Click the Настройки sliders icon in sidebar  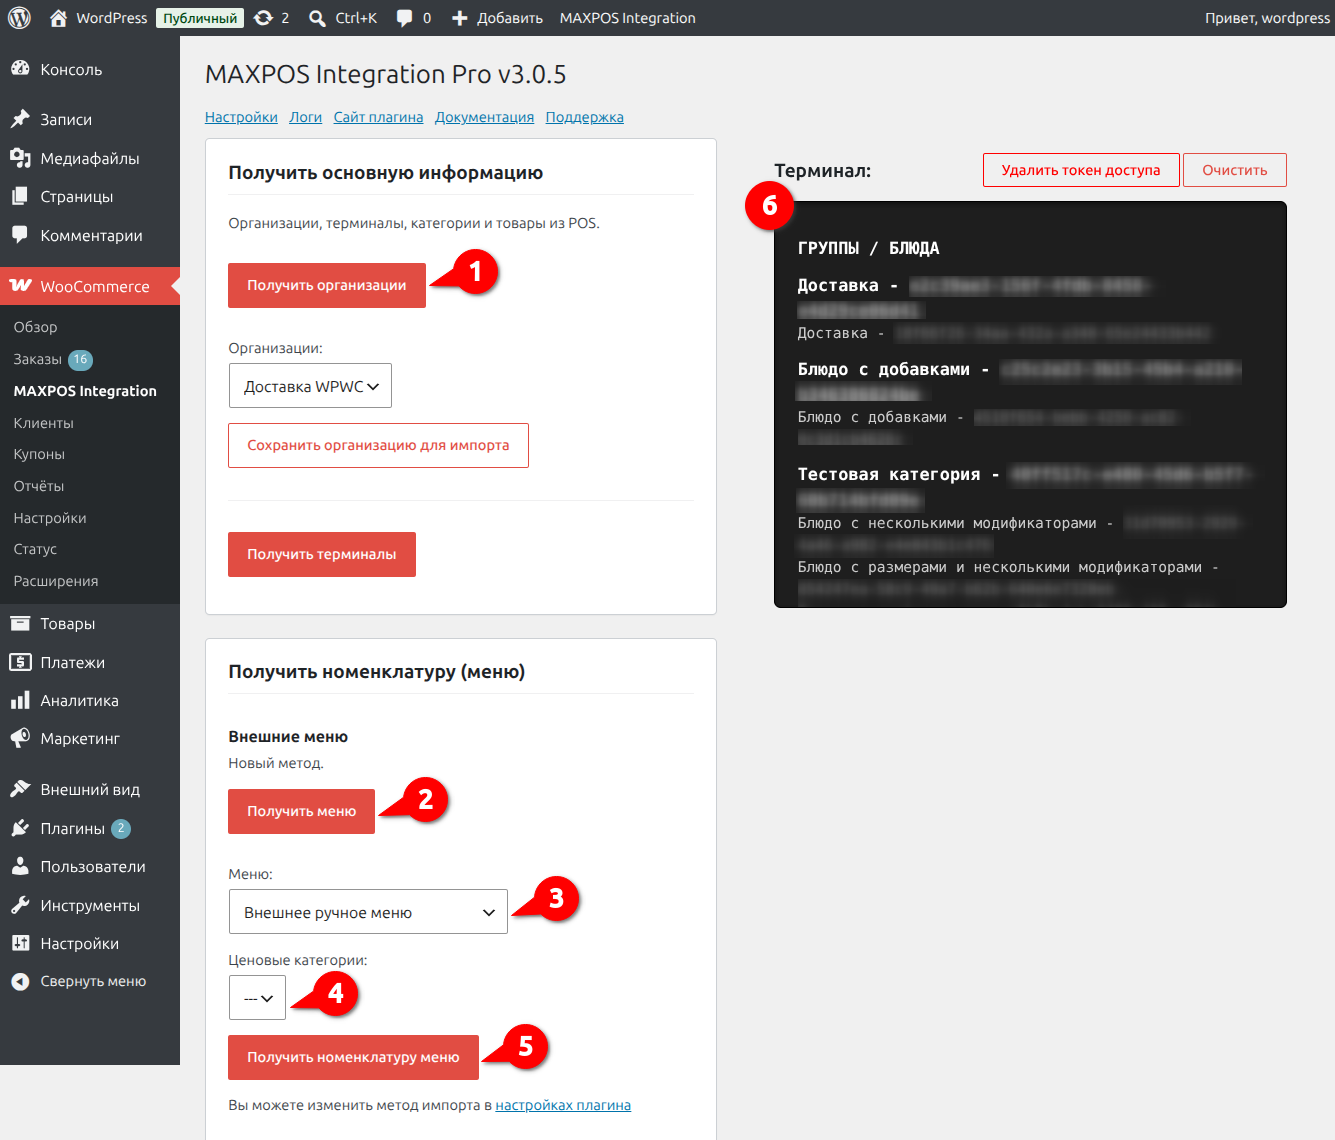(x=20, y=943)
